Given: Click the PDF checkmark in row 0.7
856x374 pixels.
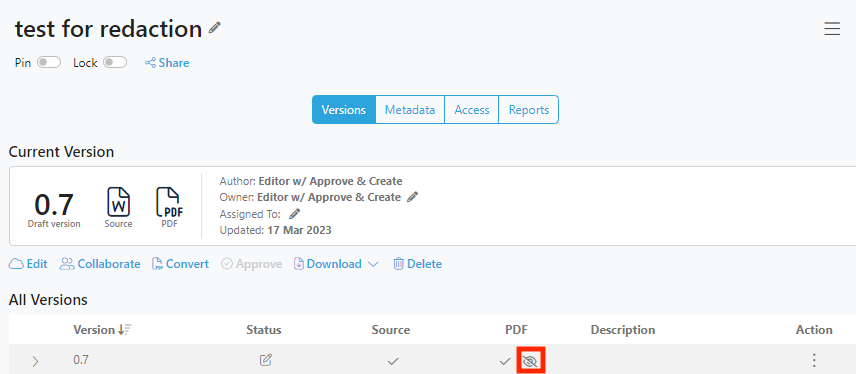Looking at the screenshot, I should [x=505, y=360].
